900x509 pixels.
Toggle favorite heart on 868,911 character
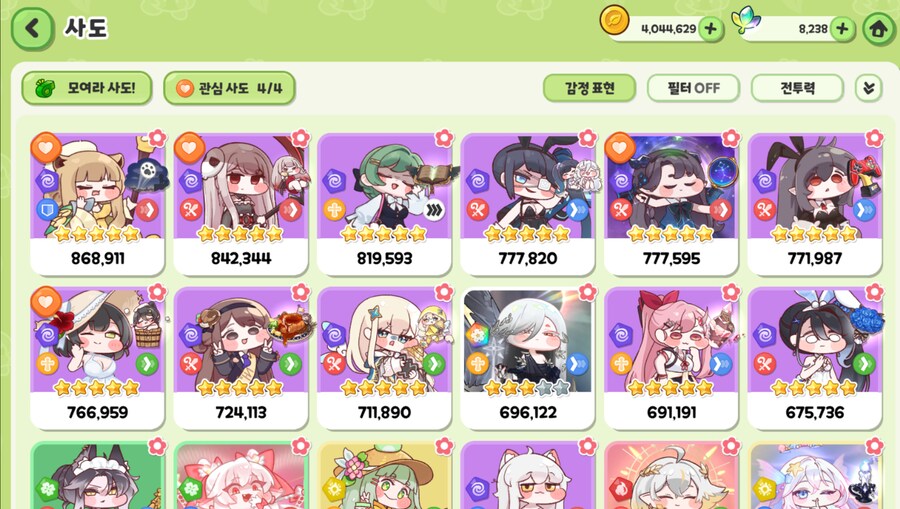pos(46,148)
